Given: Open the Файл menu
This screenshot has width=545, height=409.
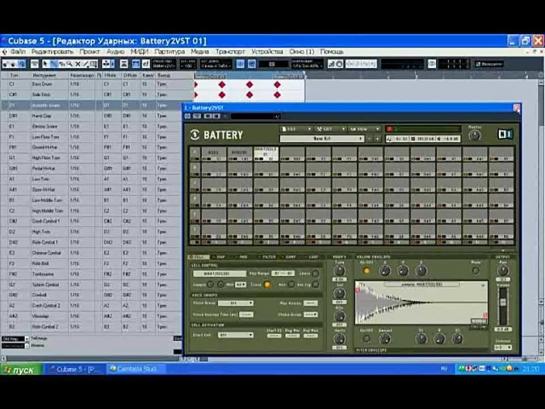Looking at the screenshot, I should (x=18, y=52).
